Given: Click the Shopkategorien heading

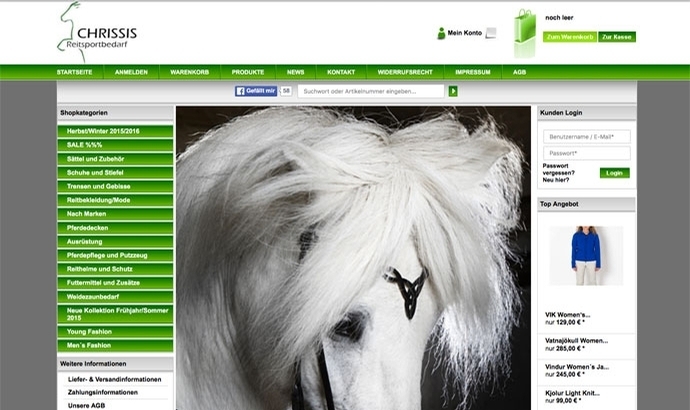Looking at the screenshot, I should tap(84, 113).
